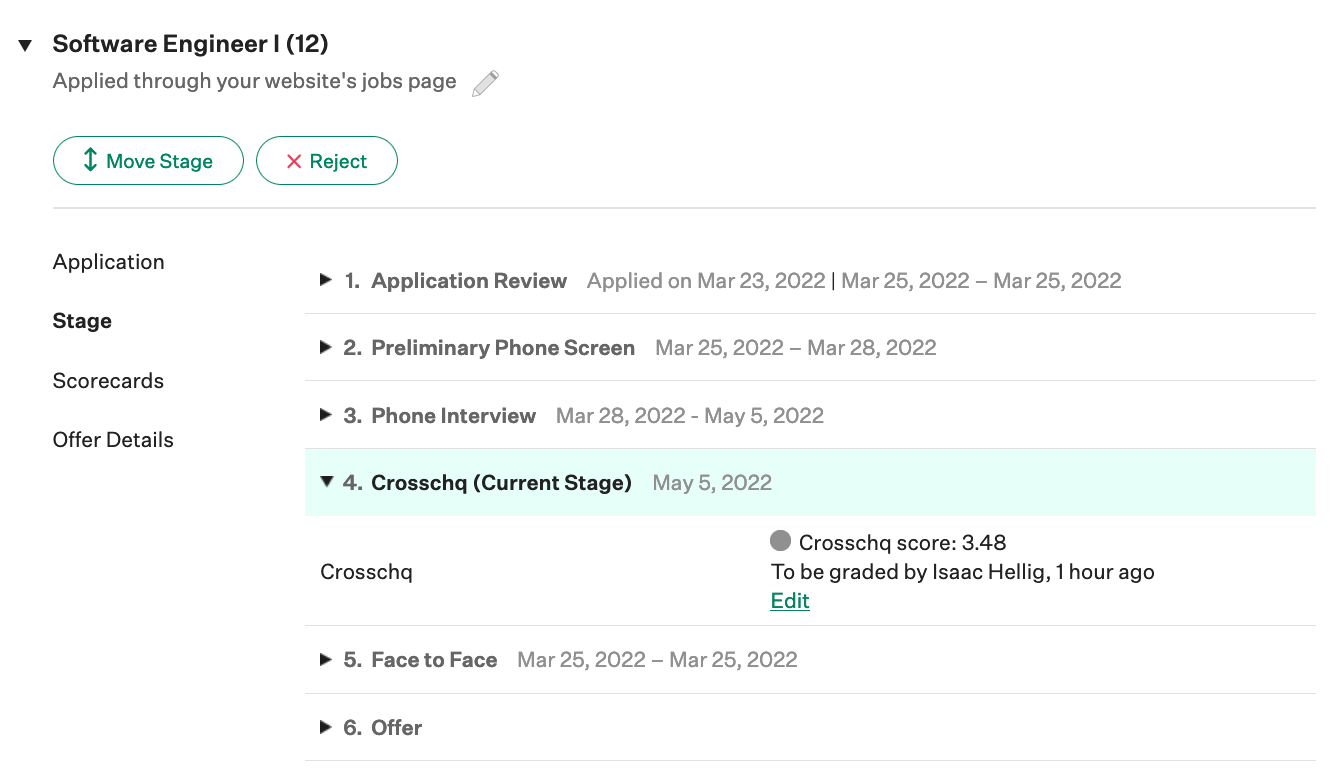
Task: Go to Scorecards section
Action: pyautogui.click(x=108, y=381)
